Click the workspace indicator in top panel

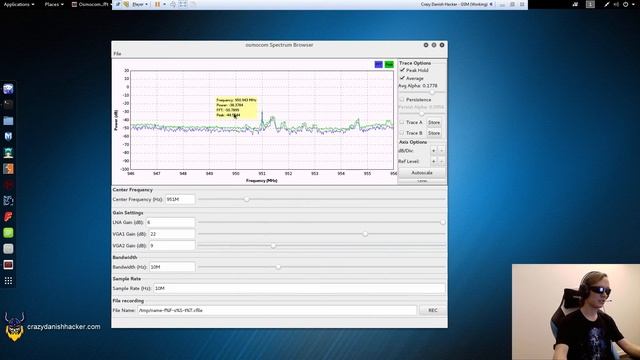tap(590, 4)
